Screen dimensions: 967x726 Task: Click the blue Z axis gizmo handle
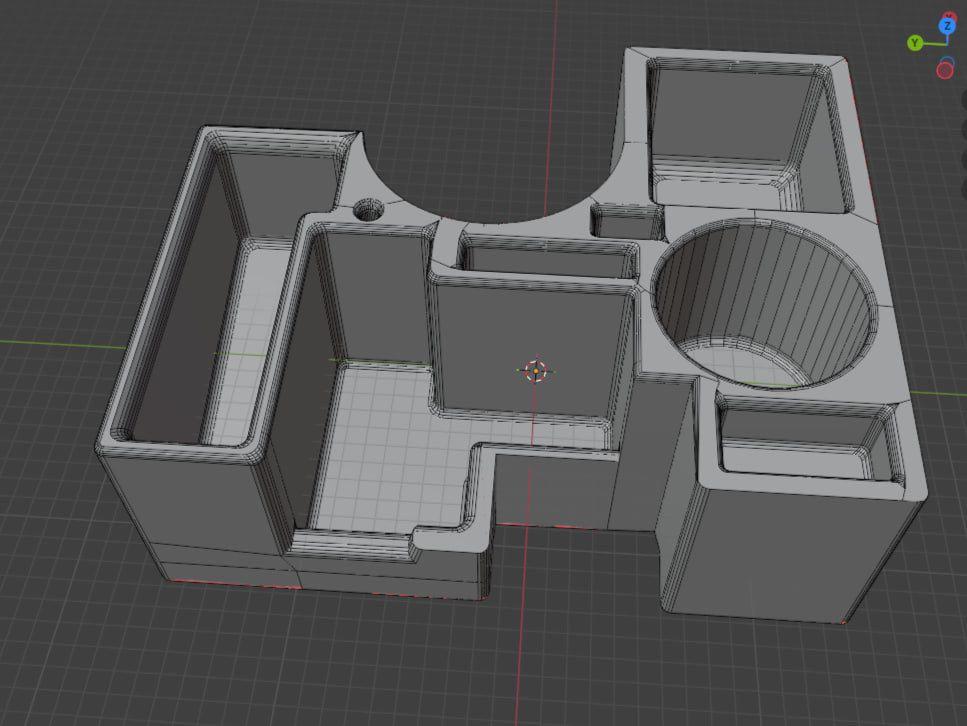click(x=947, y=26)
